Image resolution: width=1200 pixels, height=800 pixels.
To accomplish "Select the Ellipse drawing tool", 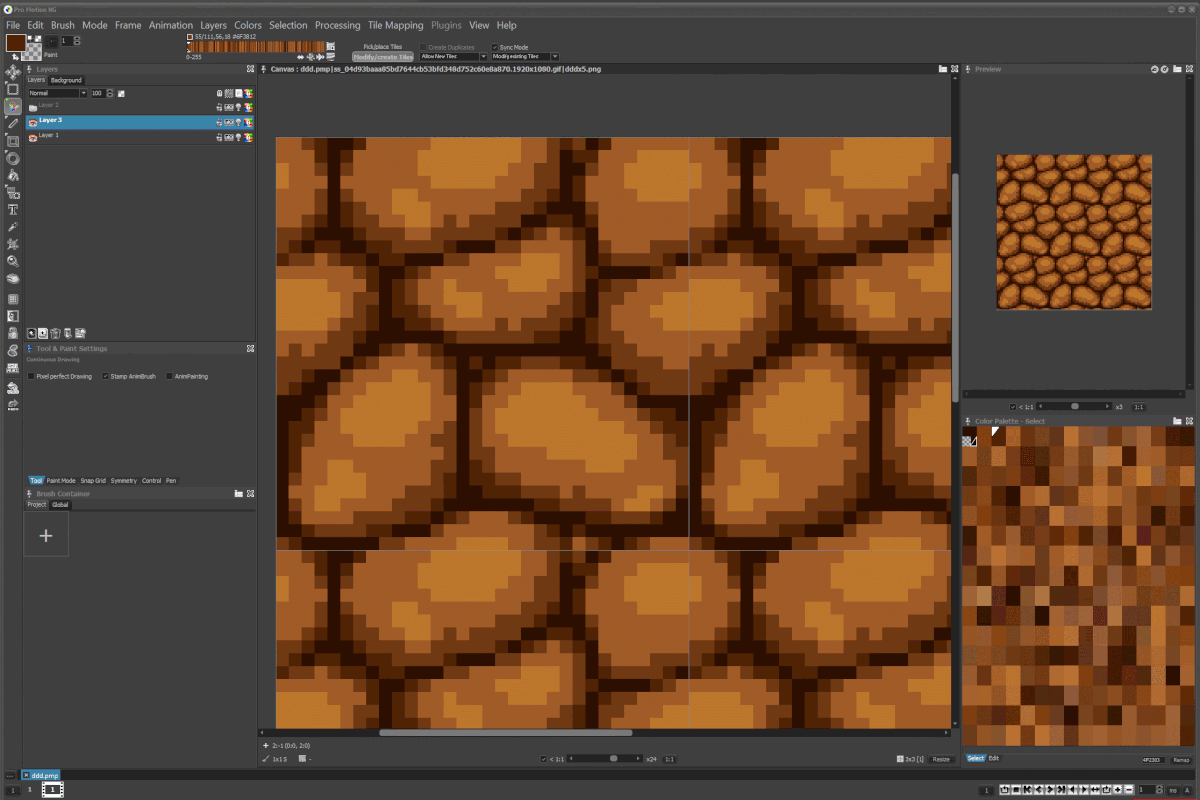I will 13,158.
